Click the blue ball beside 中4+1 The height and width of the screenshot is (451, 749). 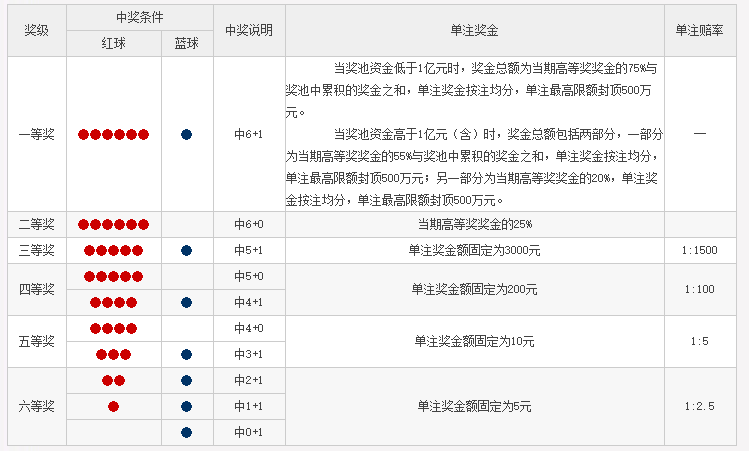coord(186,302)
